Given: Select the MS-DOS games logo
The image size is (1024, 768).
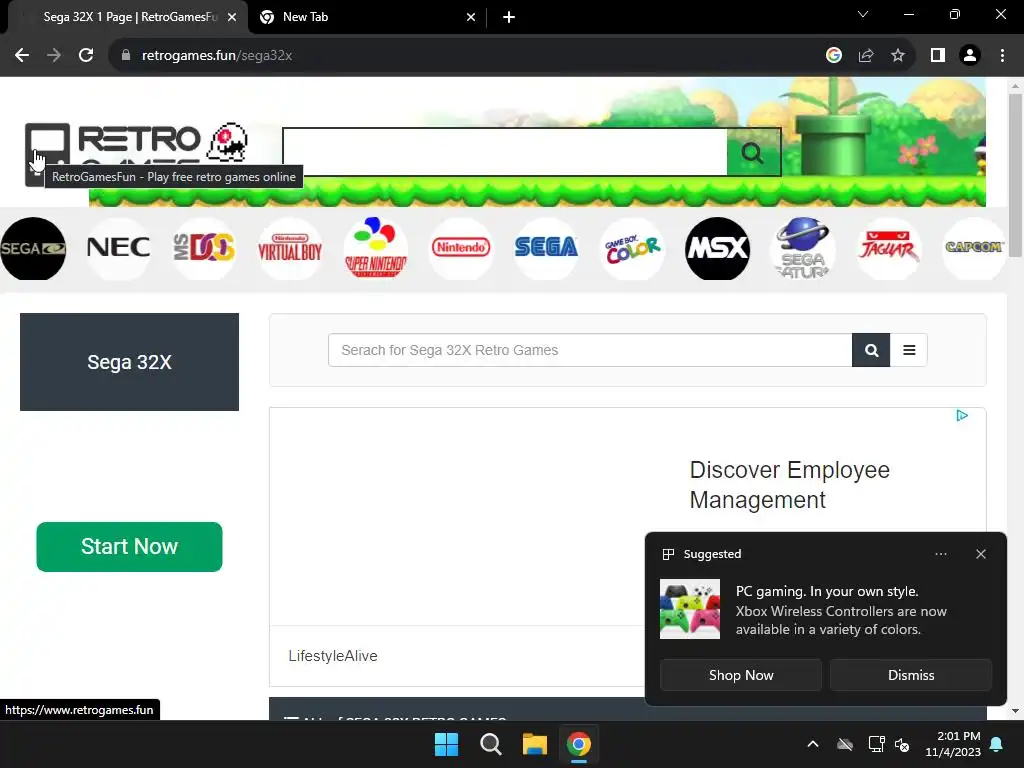Looking at the screenshot, I should tap(204, 249).
